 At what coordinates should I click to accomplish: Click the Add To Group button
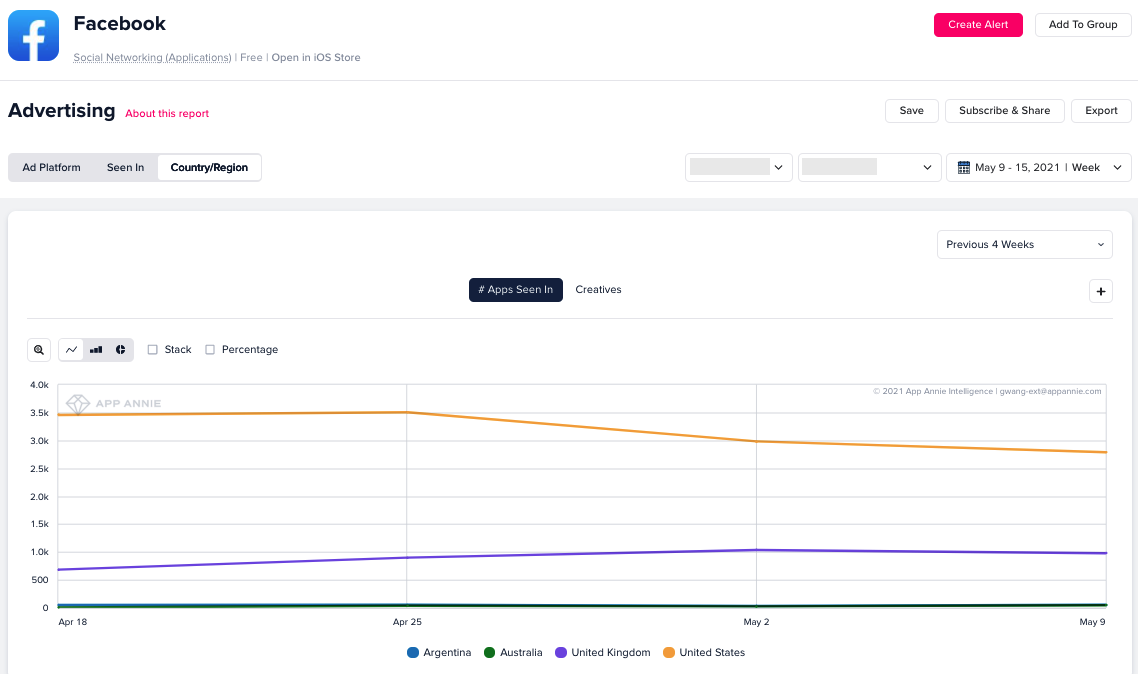point(1083,25)
